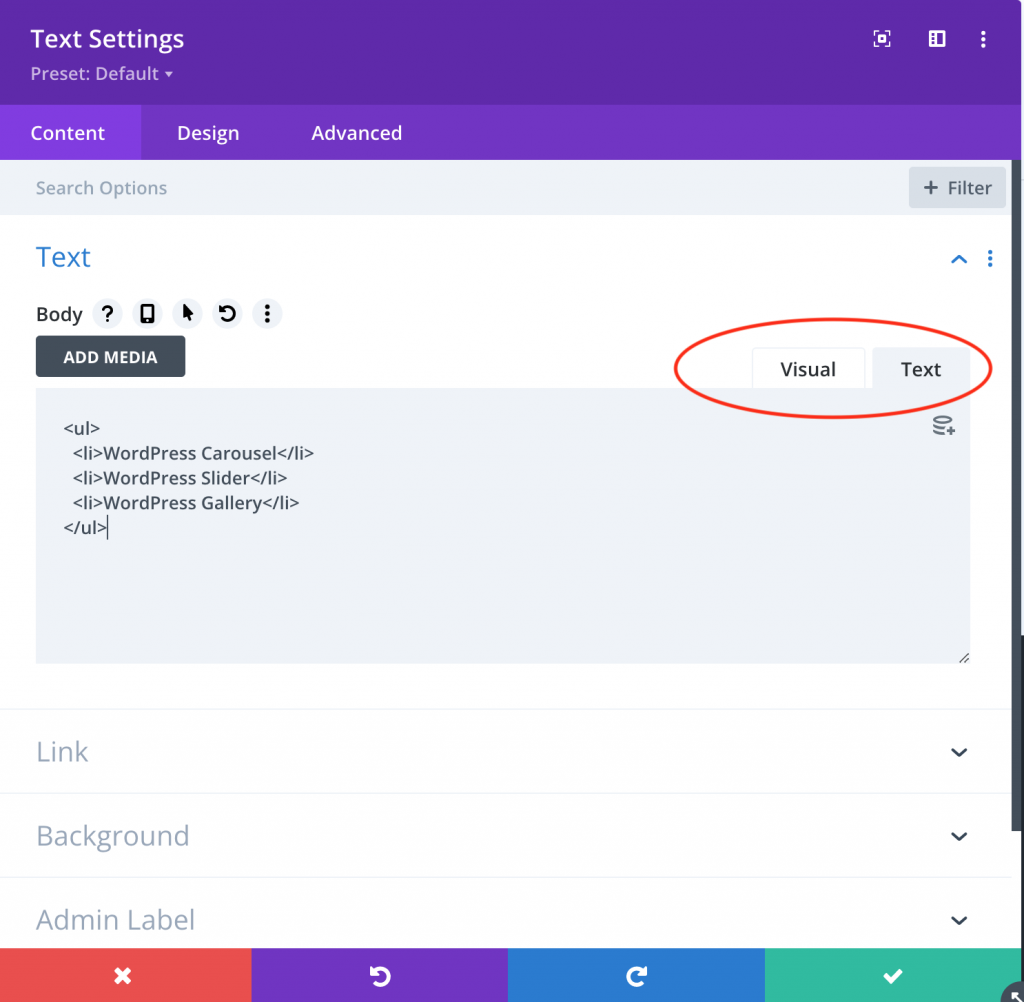Snap the Text Settings modal to side panel
1024x1002 pixels.
pos(935,38)
